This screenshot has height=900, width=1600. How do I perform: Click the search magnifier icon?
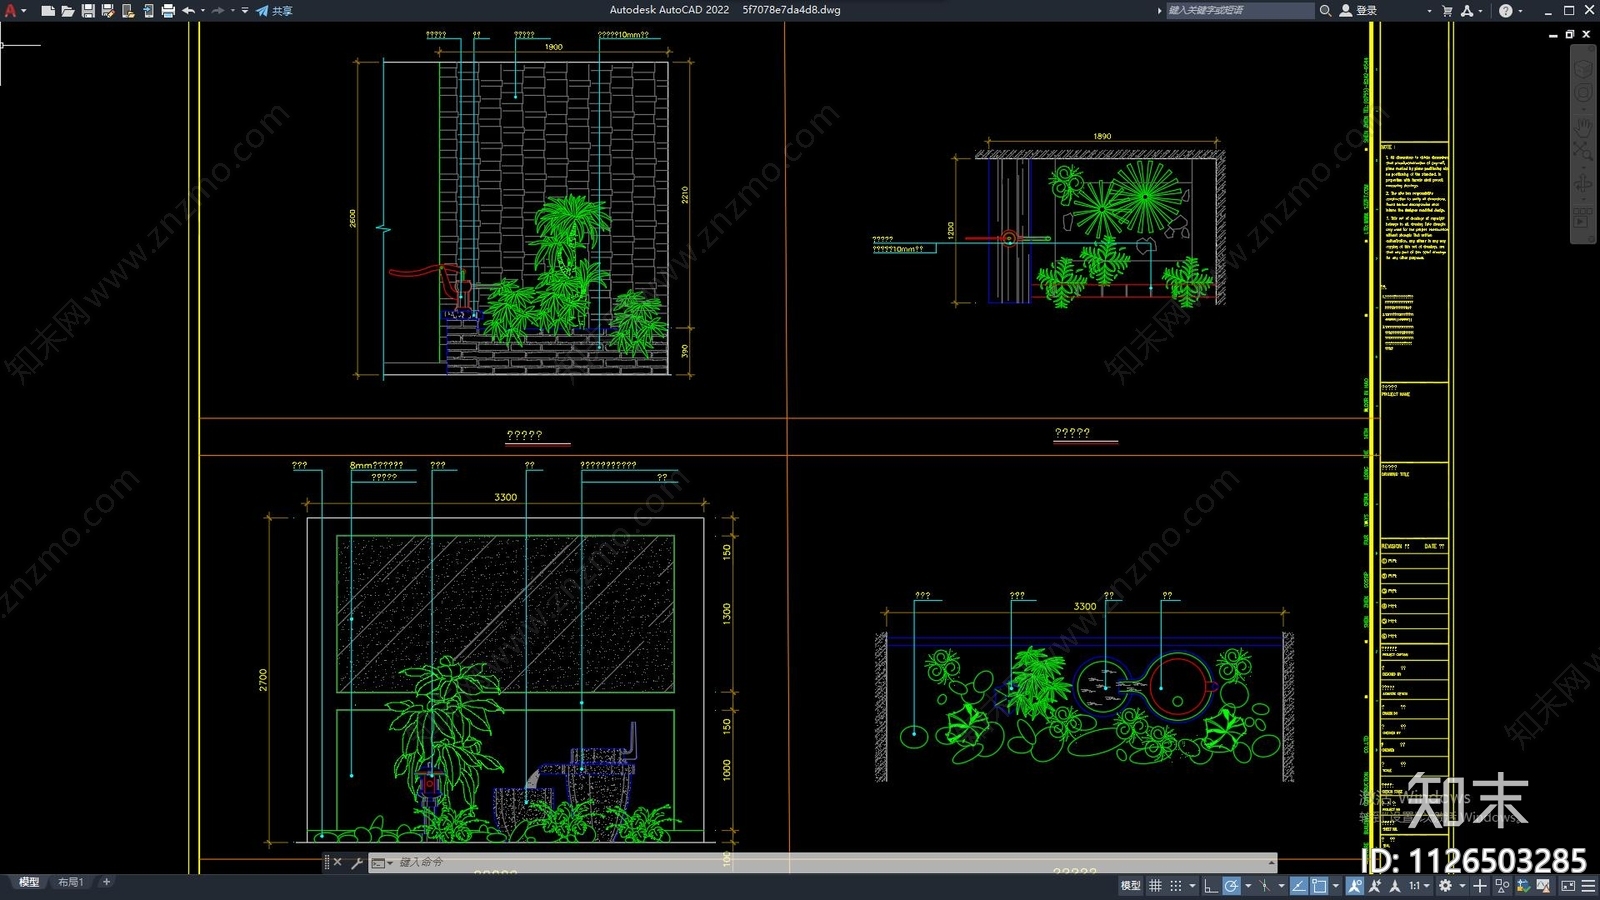pyautogui.click(x=1325, y=10)
